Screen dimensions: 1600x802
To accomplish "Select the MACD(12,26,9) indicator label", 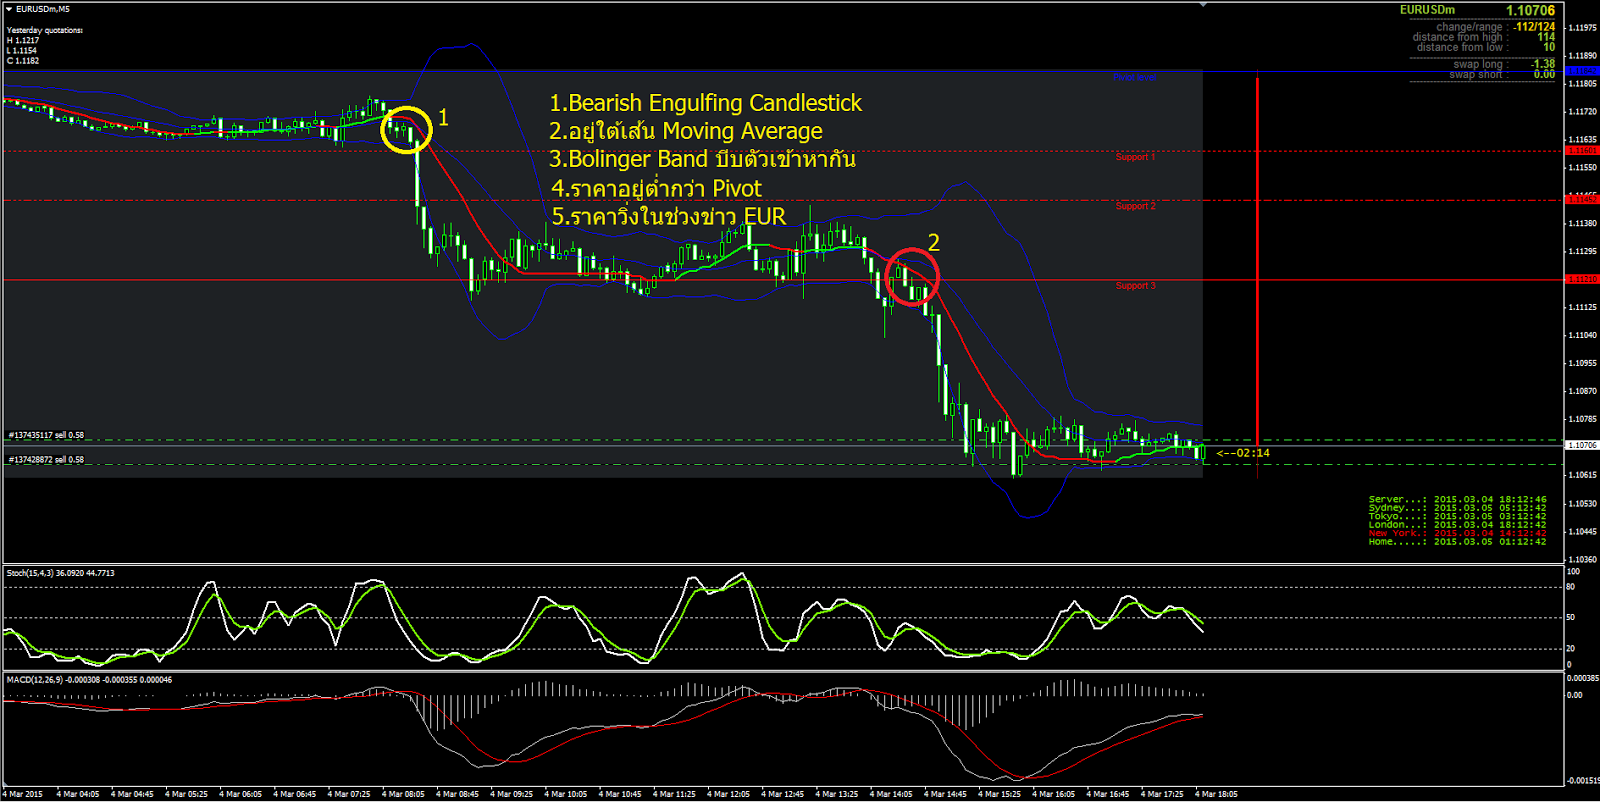I will coord(89,680).
